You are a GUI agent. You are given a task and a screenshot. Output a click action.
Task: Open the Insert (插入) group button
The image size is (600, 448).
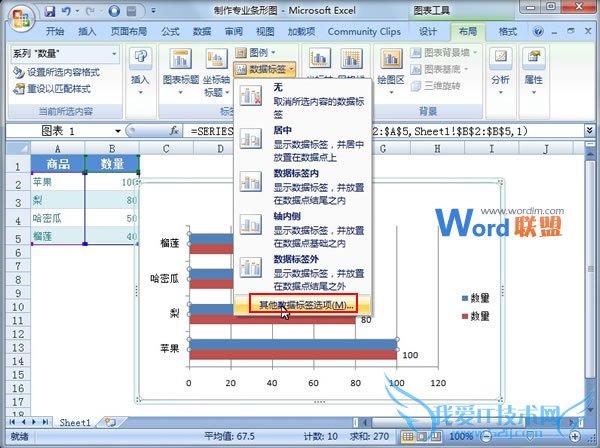pos(140,71)
